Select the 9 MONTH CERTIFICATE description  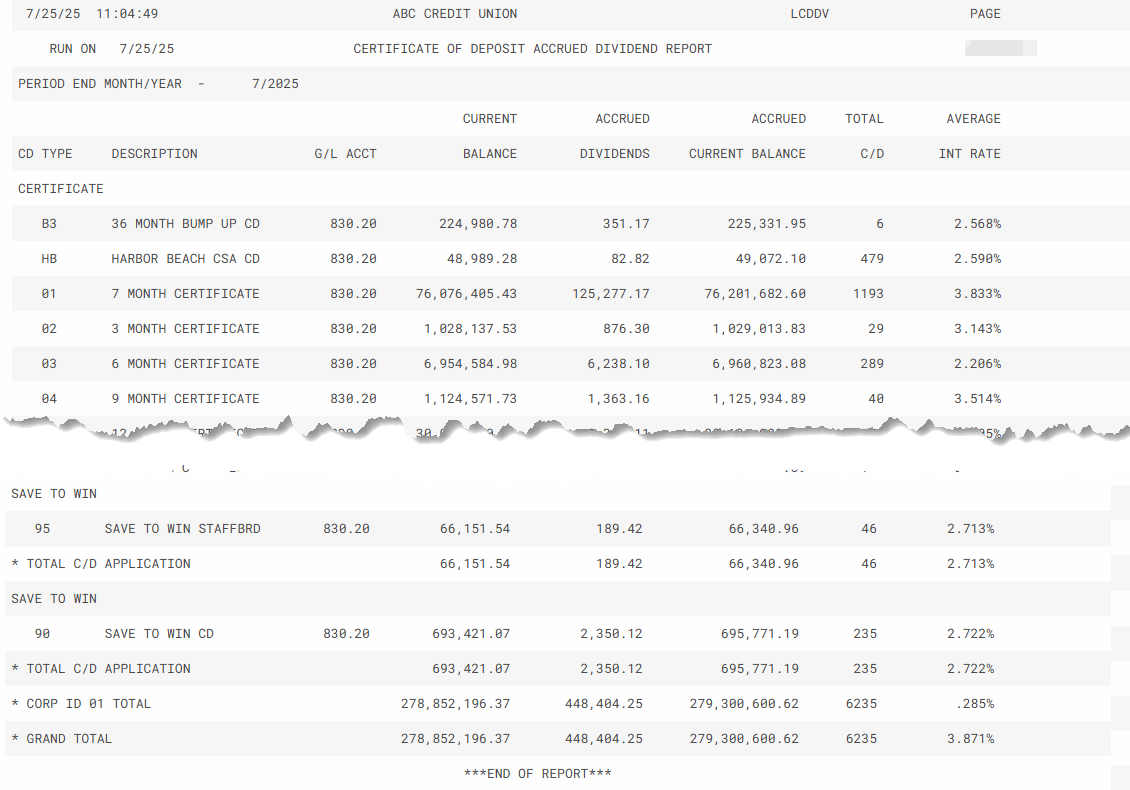point(185,399)
